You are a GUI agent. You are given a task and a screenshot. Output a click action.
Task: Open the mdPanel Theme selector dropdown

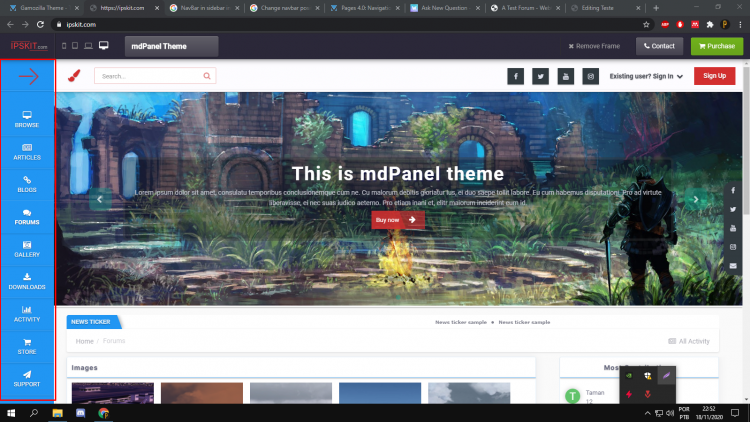(171, 46)
